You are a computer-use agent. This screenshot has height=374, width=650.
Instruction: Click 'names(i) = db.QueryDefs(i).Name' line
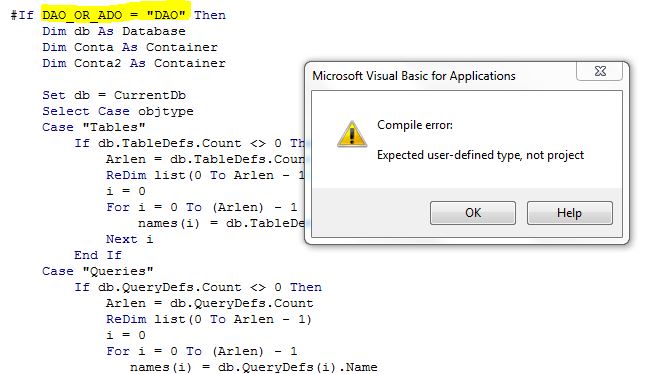click(253, 367)
